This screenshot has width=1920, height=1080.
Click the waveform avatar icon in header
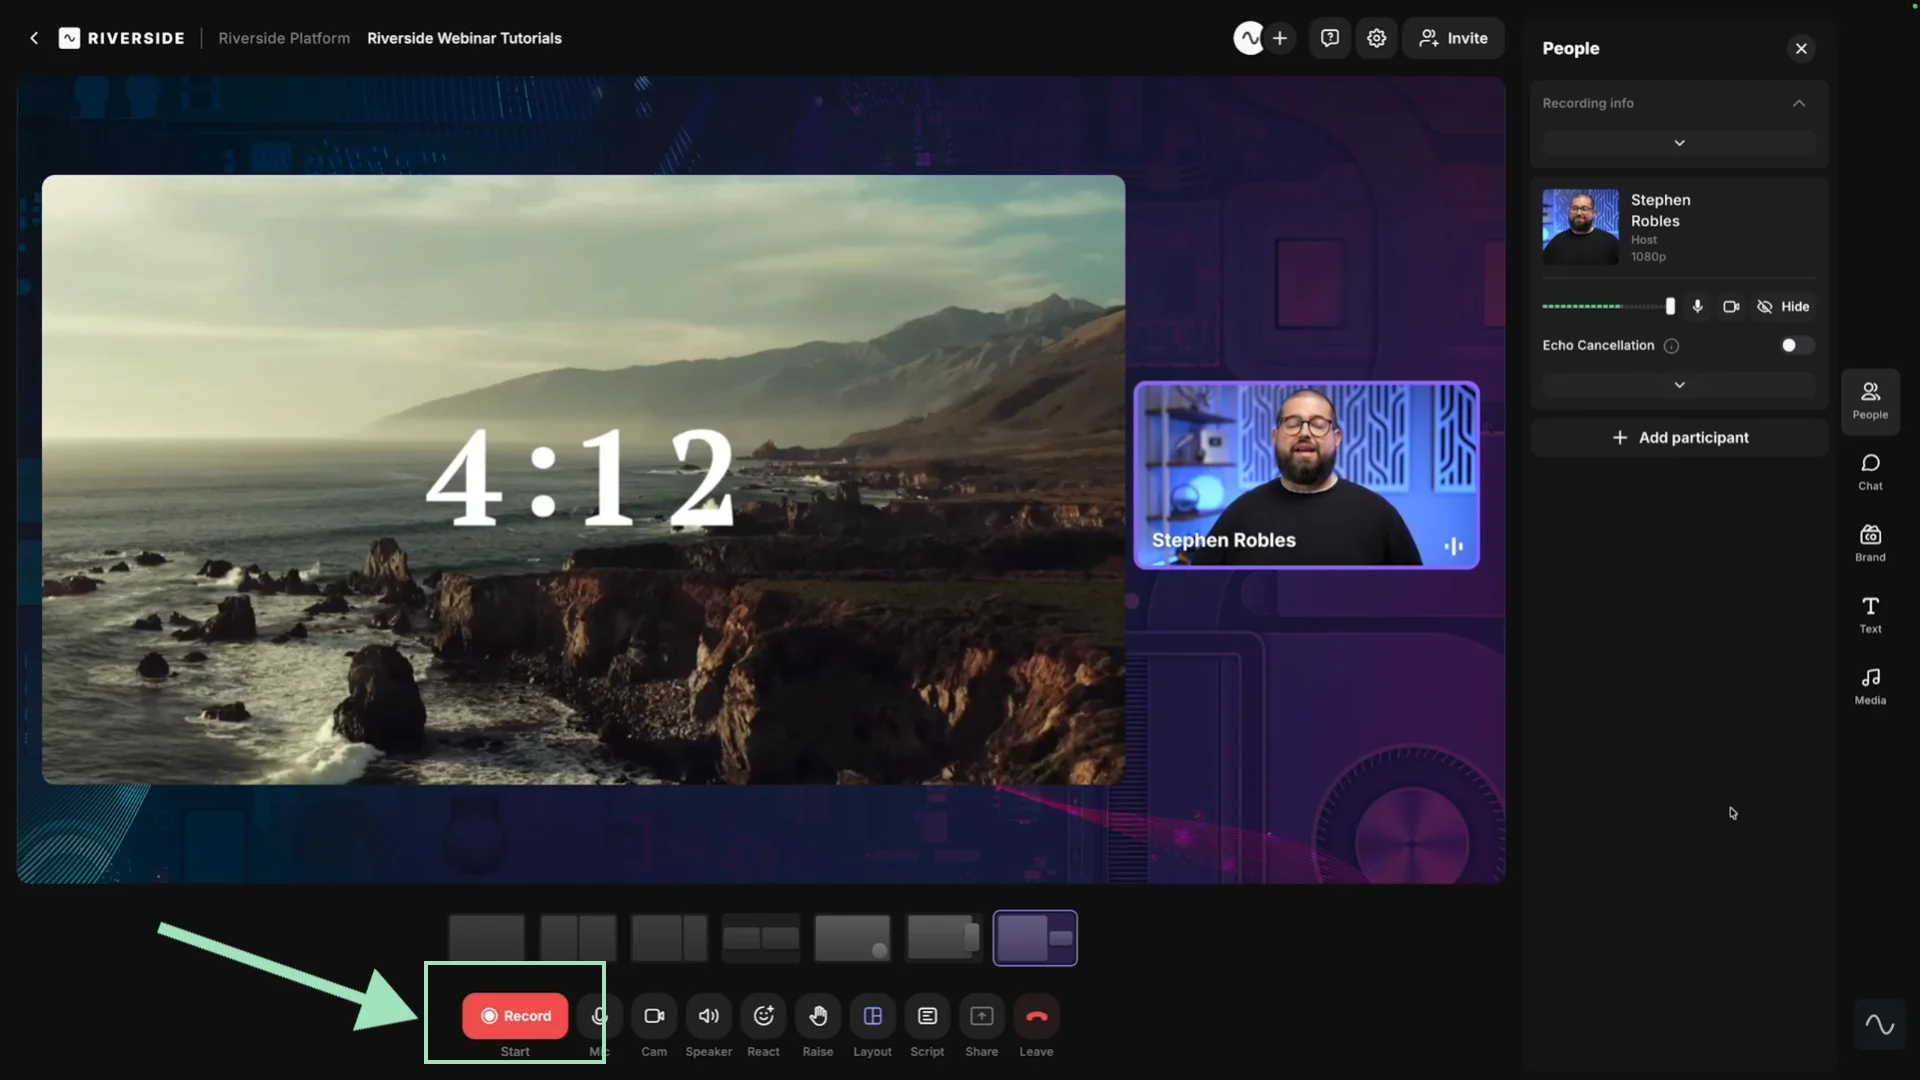tap(1249, 38)
